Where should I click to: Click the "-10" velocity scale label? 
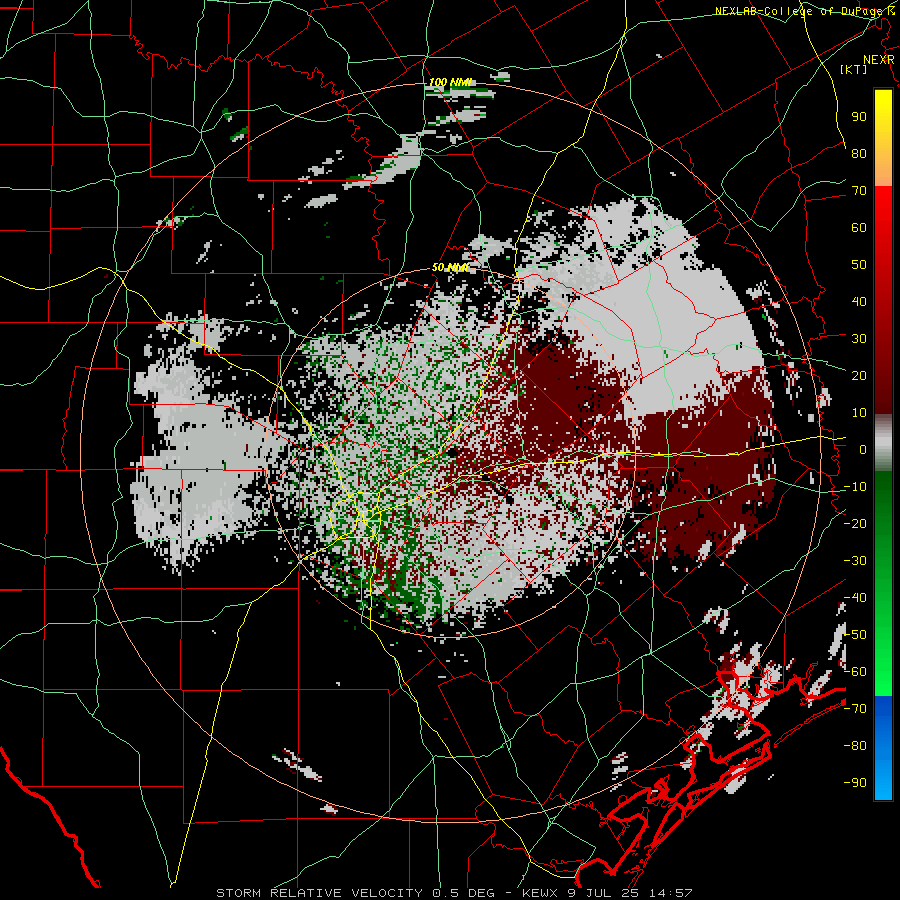click(855, 487)
